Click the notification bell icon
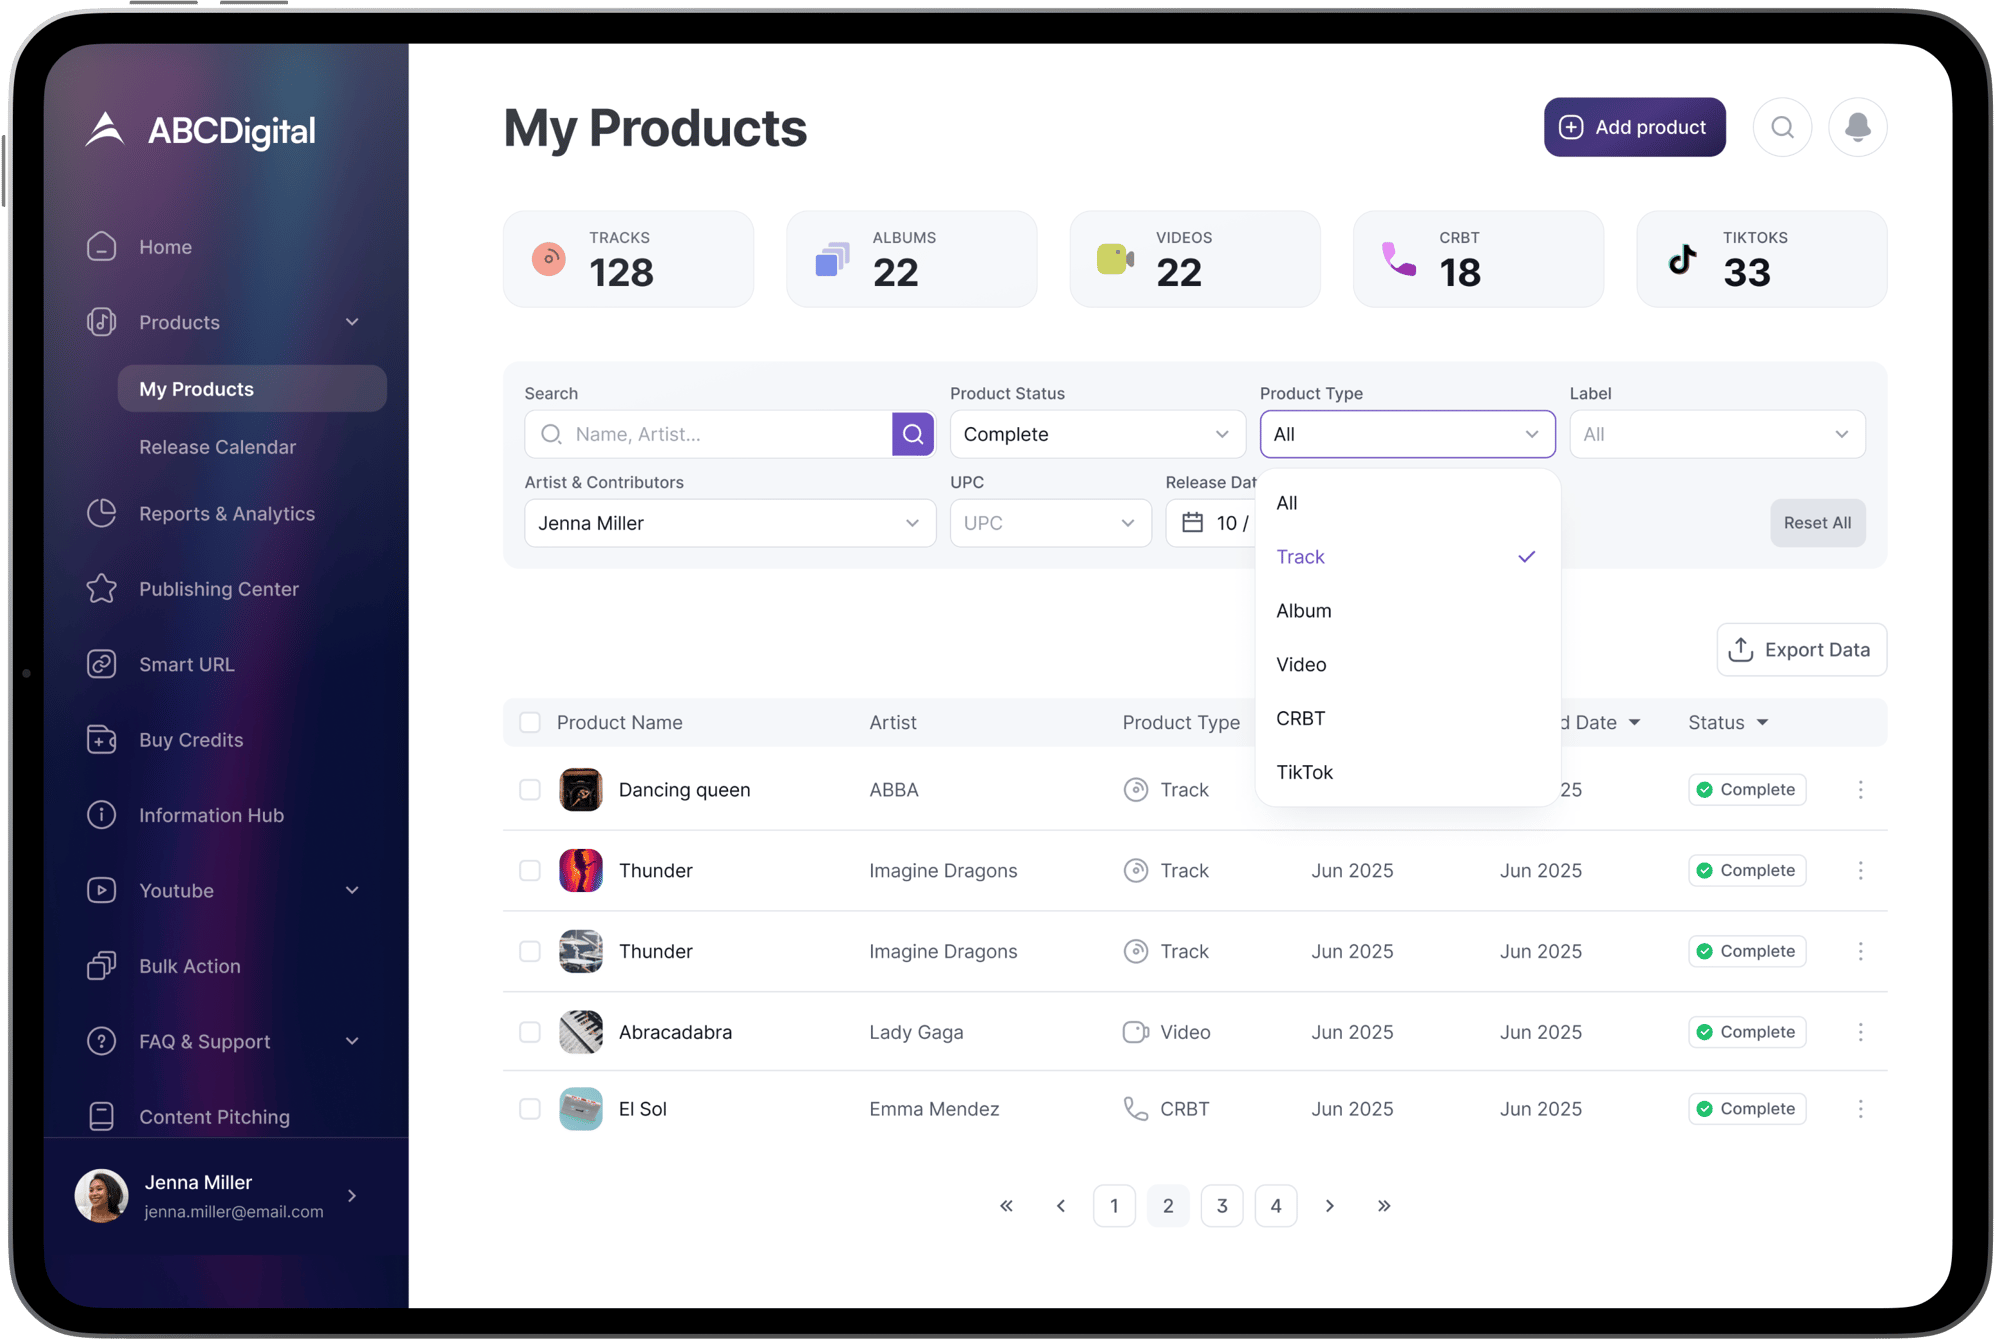Viewport: 2000px width, 1339px height. click(x=1857, y=127)
